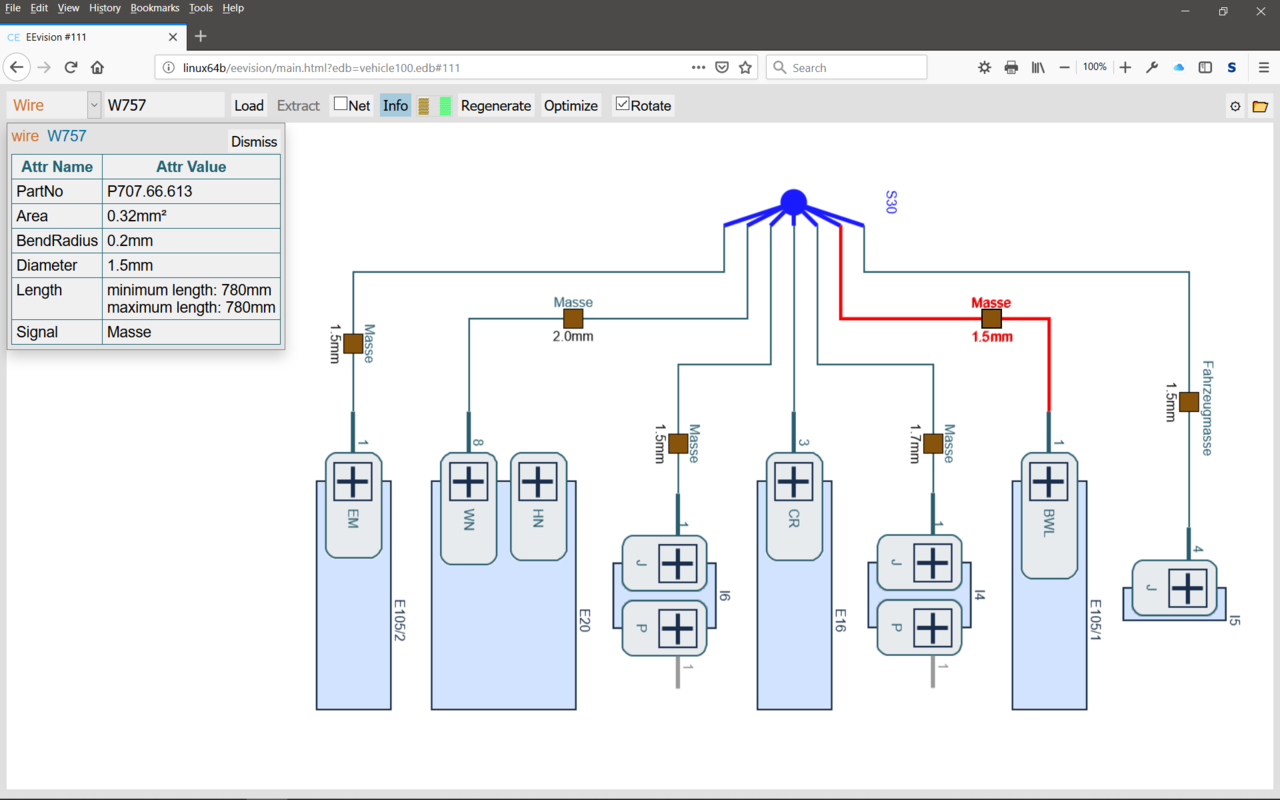This screenshot has height=800, width=1280.
Task: Click the Regenerate button
Action: pos(496,105)
